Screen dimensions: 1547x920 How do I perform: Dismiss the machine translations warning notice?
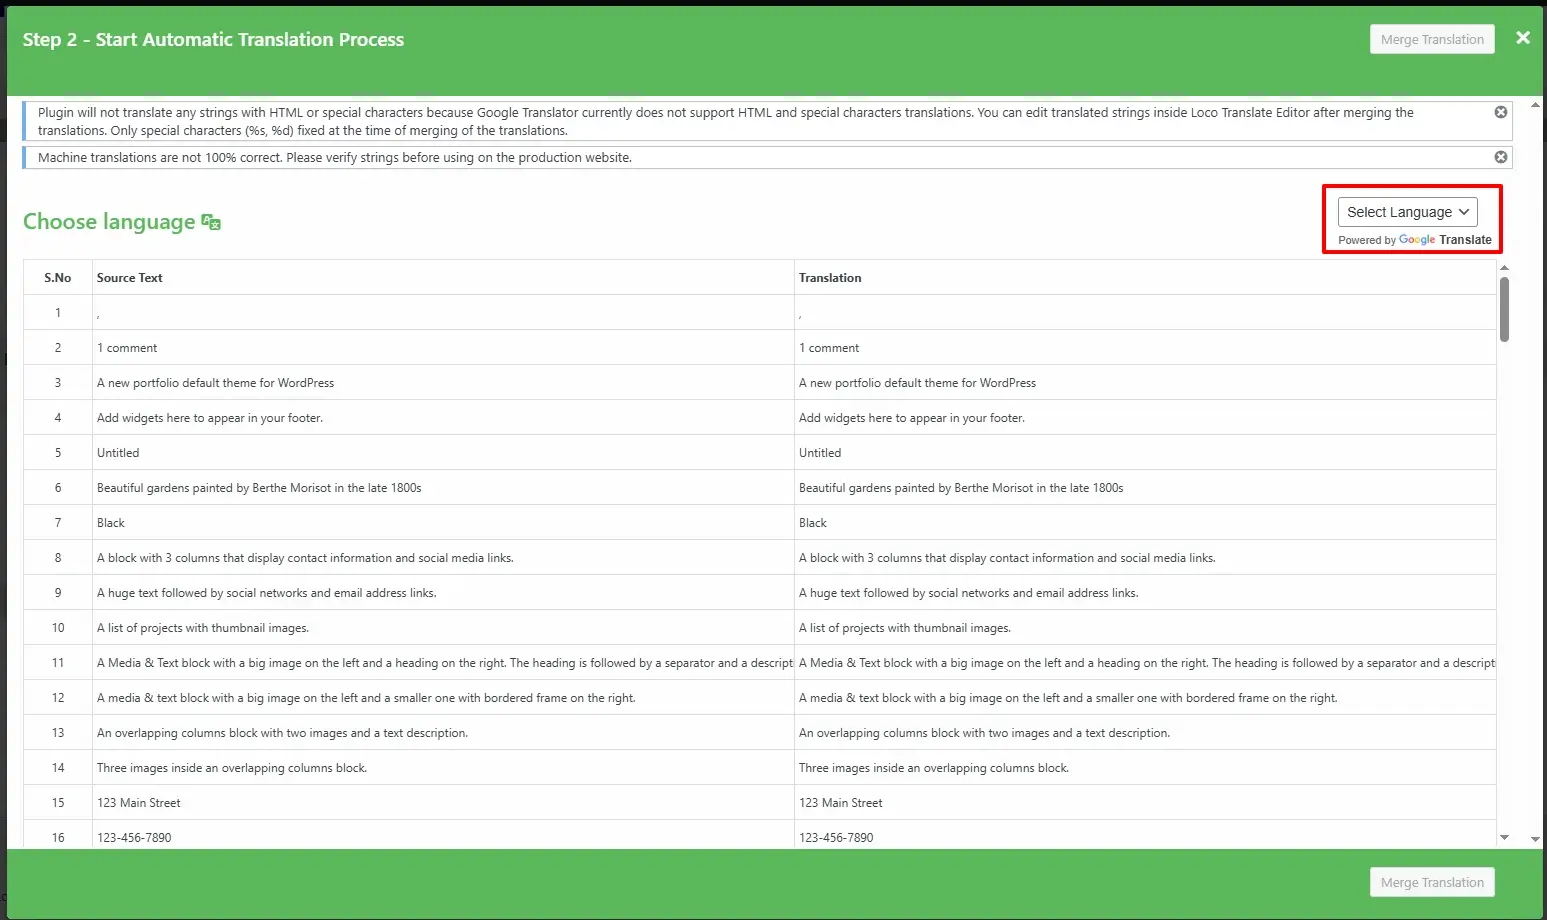[x=1500, y=157]
